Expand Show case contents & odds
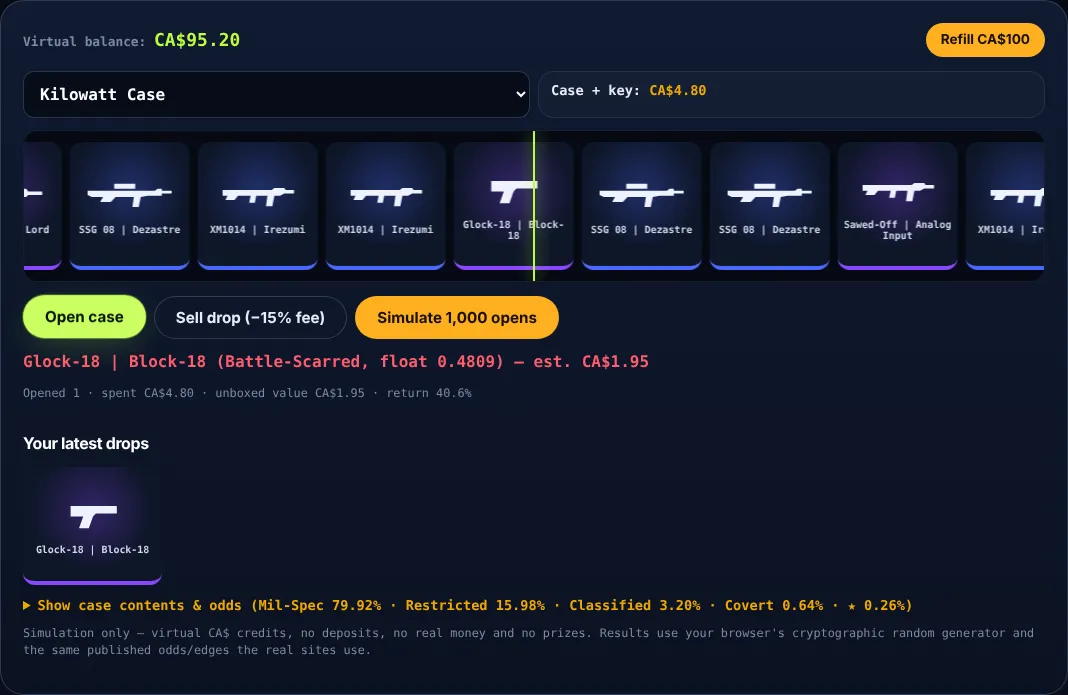 [467, 605]
